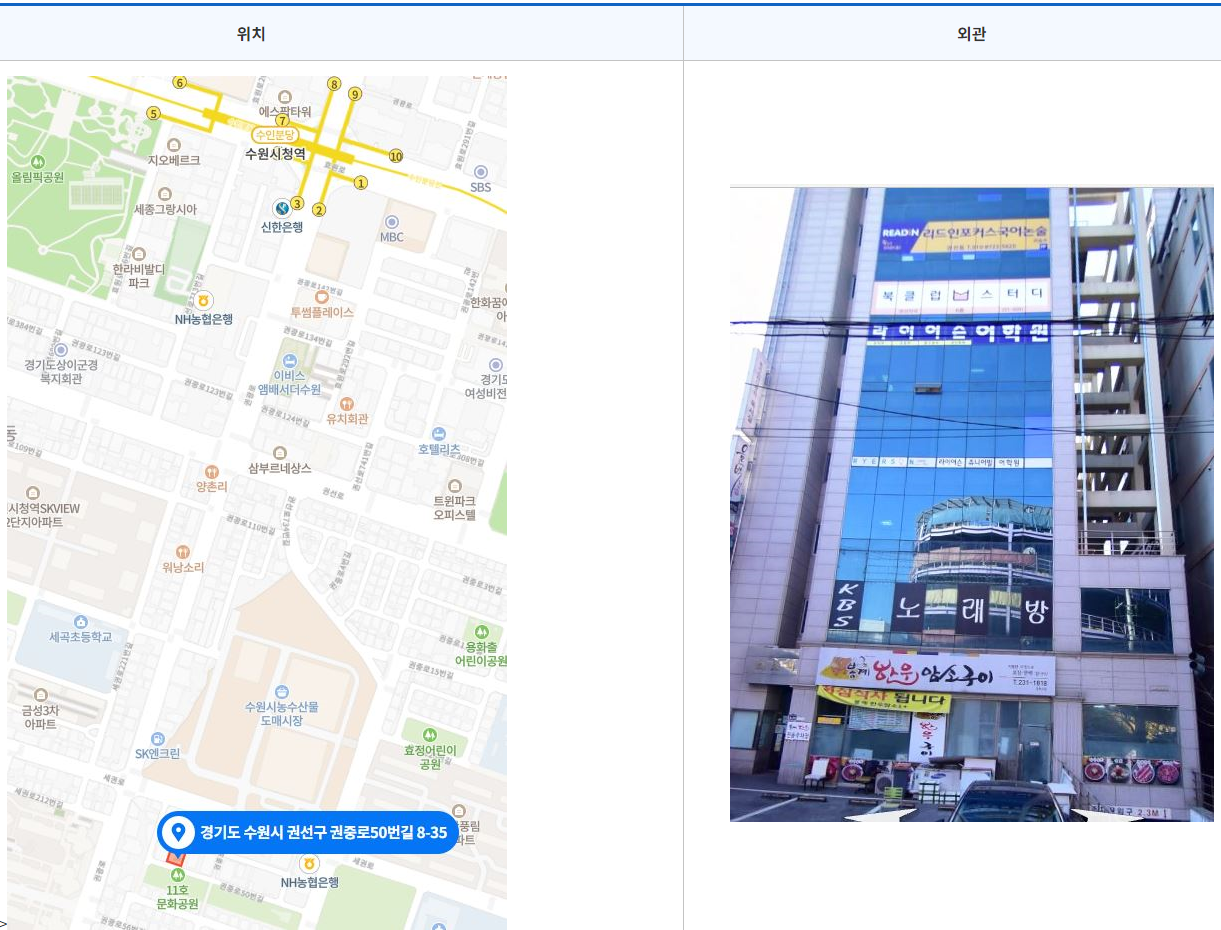Click the MBC broadcasting station icon
The height and width of the screenshot is (930, 1221).
pyautogui.click(x=391, y=222)
